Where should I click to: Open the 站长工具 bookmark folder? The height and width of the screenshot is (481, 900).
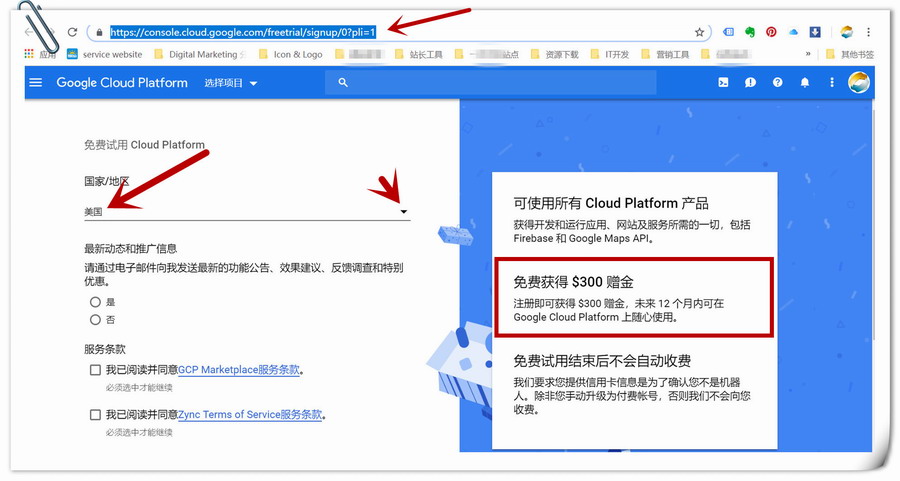[x=419, y=55]
